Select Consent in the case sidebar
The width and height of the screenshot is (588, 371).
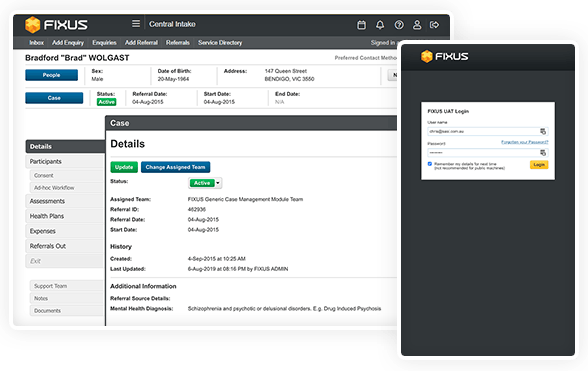click(67, 176)
